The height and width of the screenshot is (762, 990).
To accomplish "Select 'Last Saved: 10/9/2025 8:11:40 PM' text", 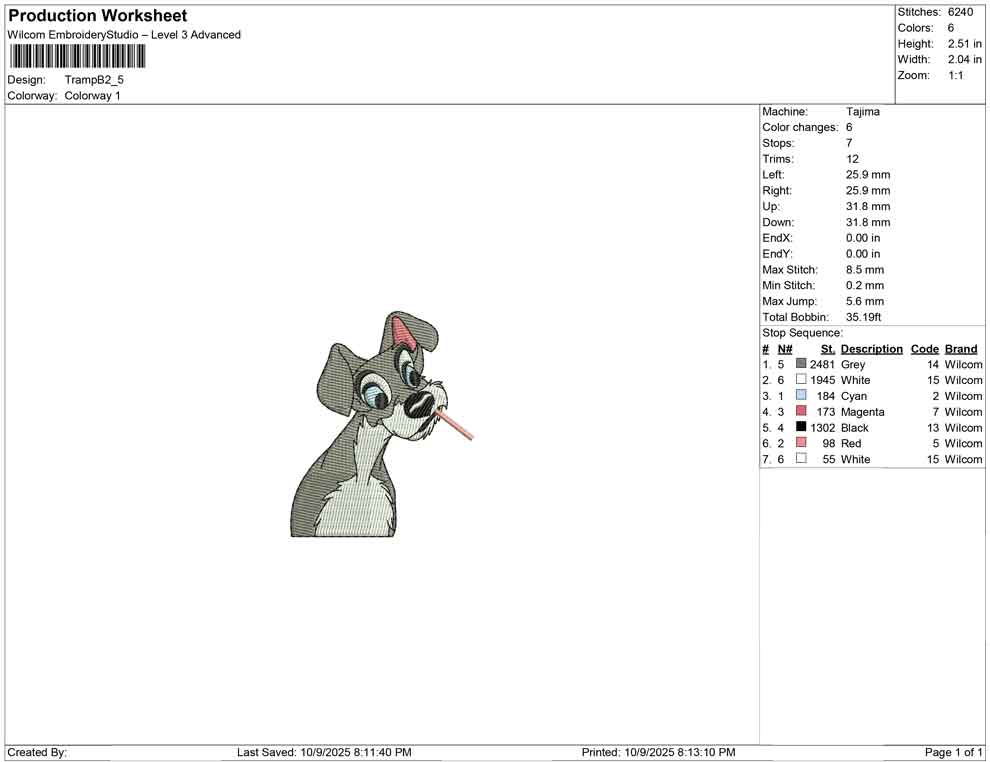I will (324, 752).
